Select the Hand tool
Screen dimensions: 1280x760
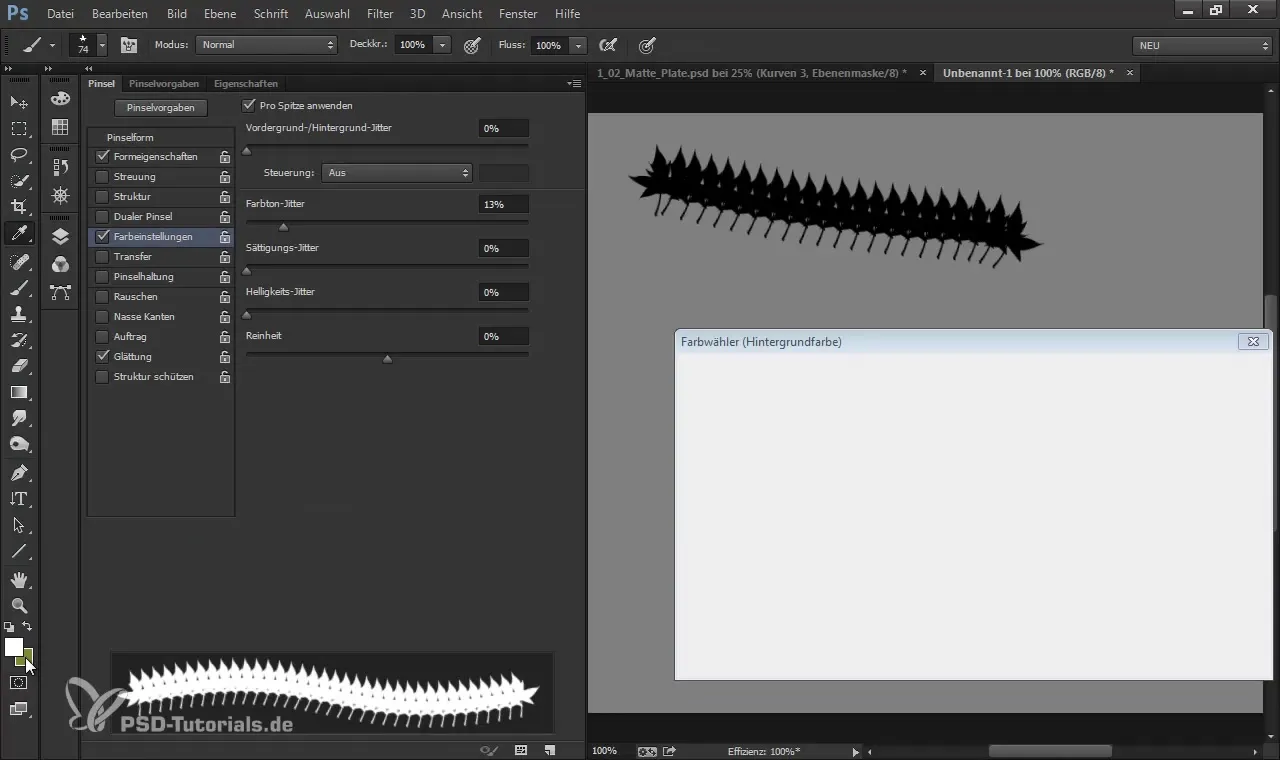[x=19, y=579]
